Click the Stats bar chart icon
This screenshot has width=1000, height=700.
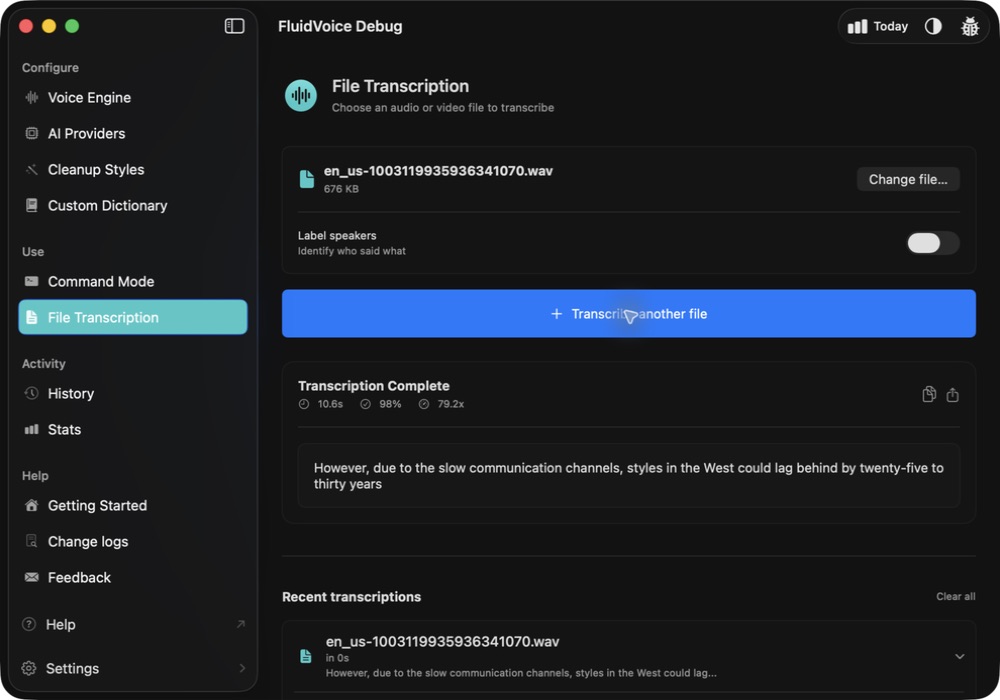(31, 429)
